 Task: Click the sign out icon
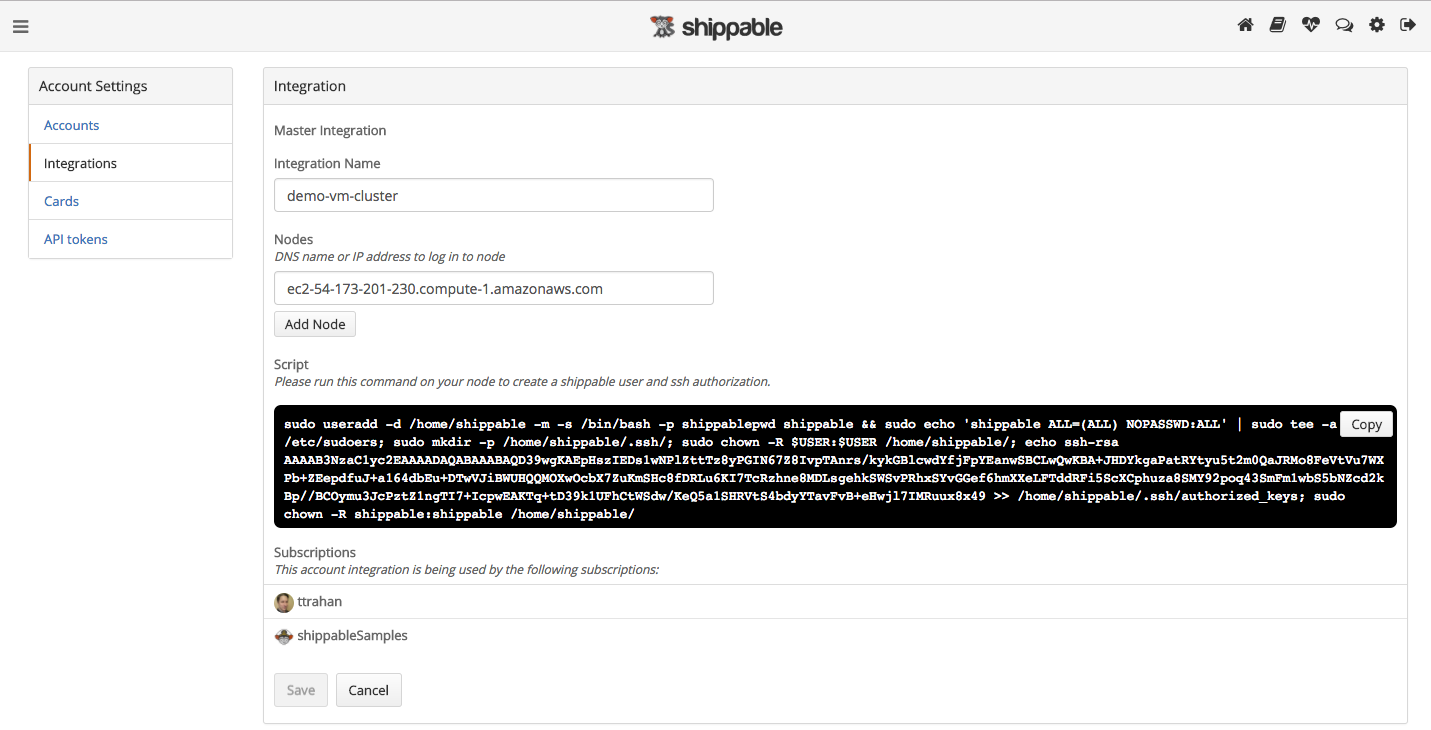point(1408,25)
